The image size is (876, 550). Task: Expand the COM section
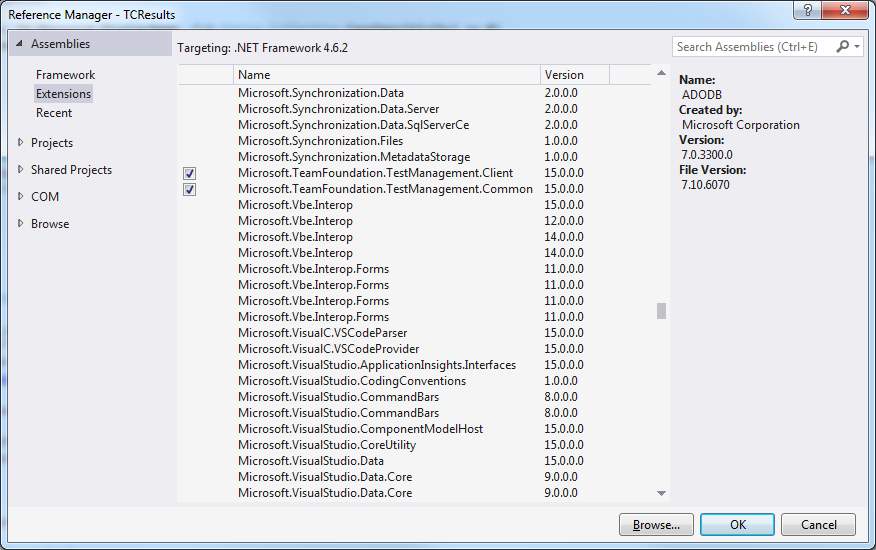point(21,196)
